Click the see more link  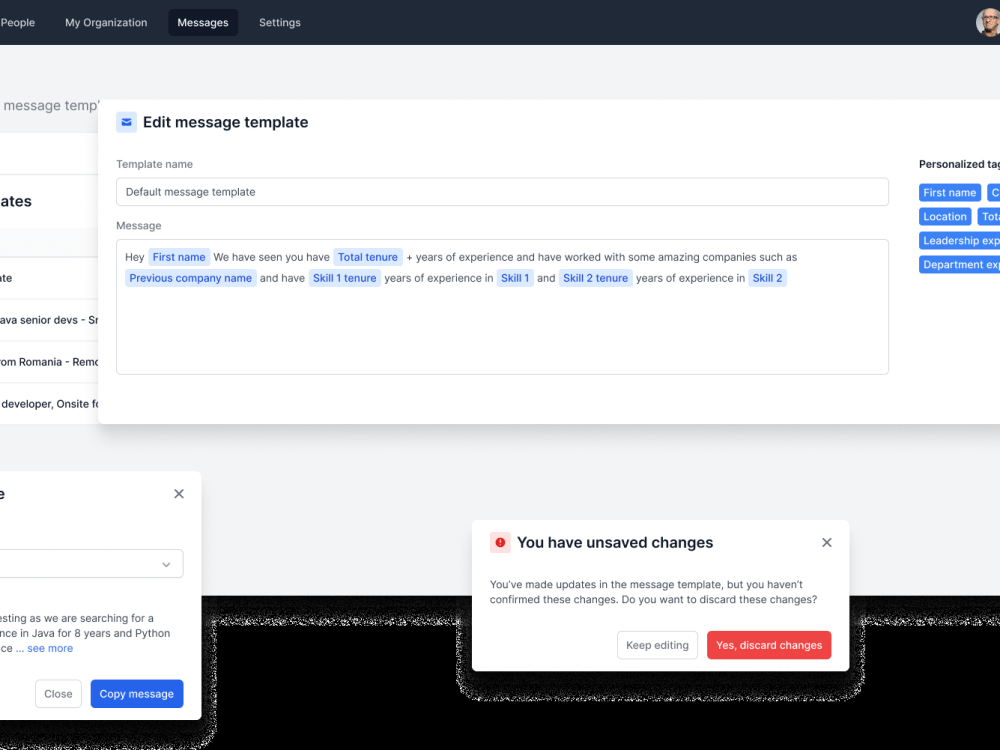50,648
